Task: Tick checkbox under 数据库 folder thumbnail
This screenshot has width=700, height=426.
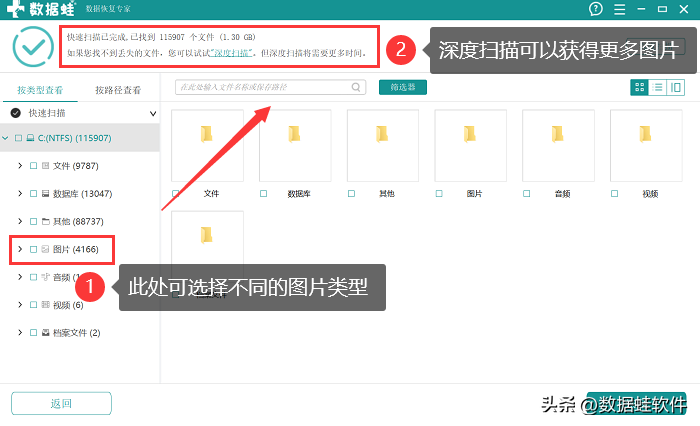Action: coord(263,193)
